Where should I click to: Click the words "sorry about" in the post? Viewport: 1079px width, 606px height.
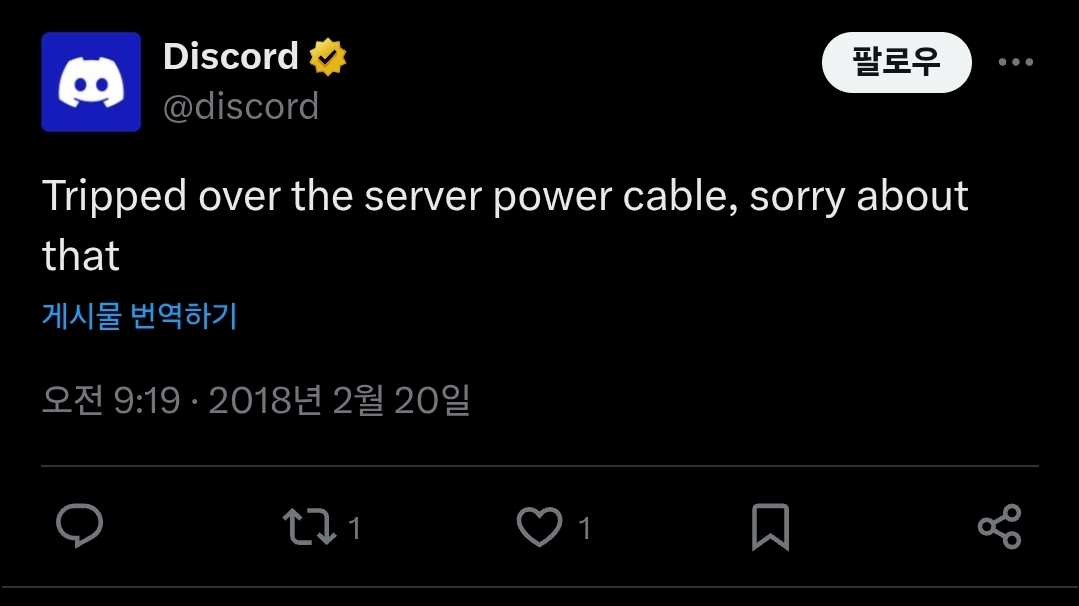click(x=859, y=196)
